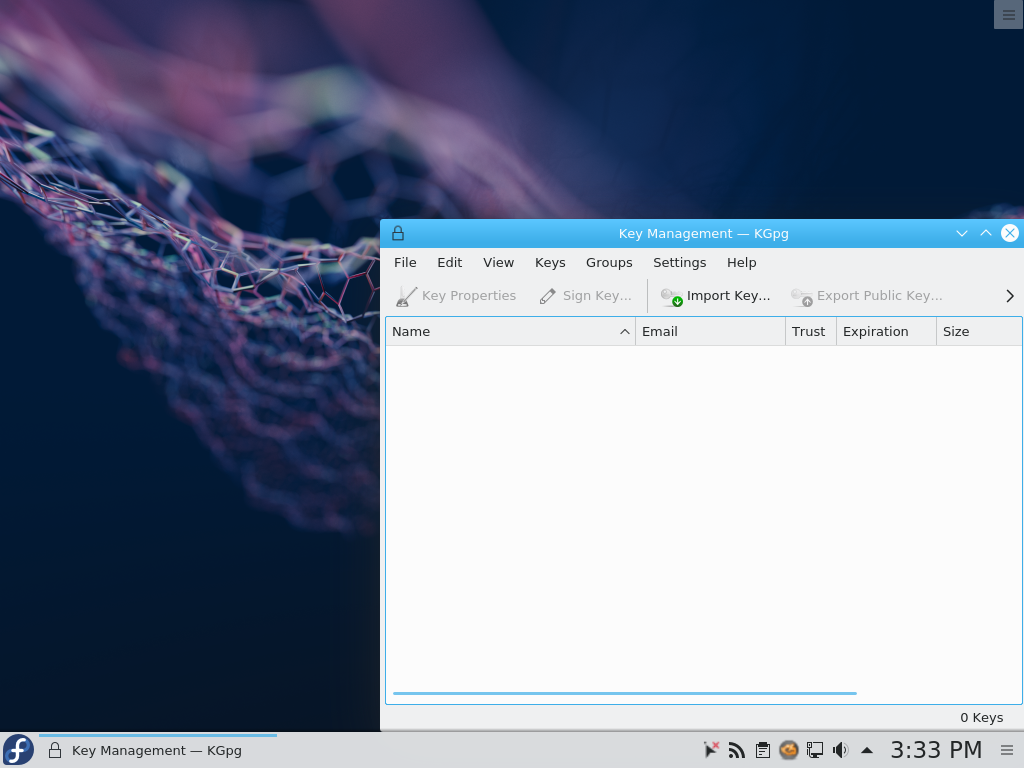Open the network connections tray icon
Viewport: 1024px width, 768px height.
[x=814, y=750]
